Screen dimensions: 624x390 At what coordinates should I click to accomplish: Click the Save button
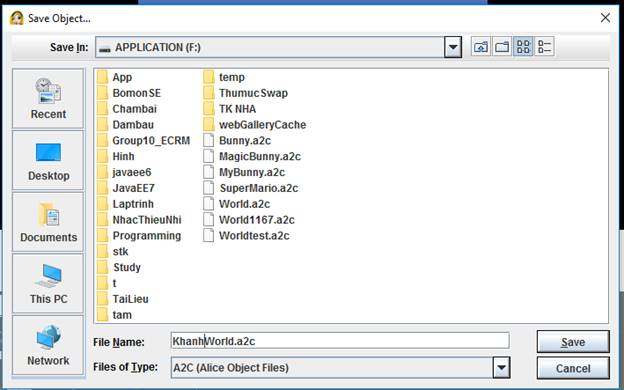[x=573, y=342]
